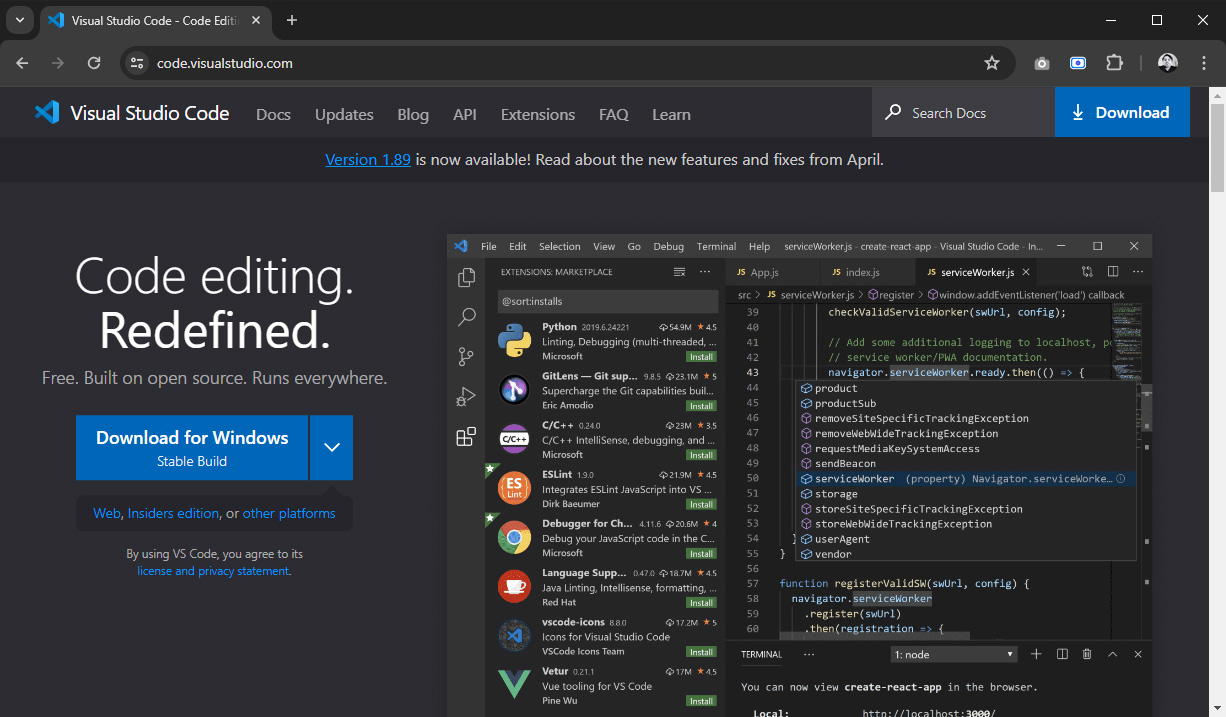The height and width of the screenshot is (717, 1226).
Task: Click the new terminal plus icon
Action: coord(1036,654)
